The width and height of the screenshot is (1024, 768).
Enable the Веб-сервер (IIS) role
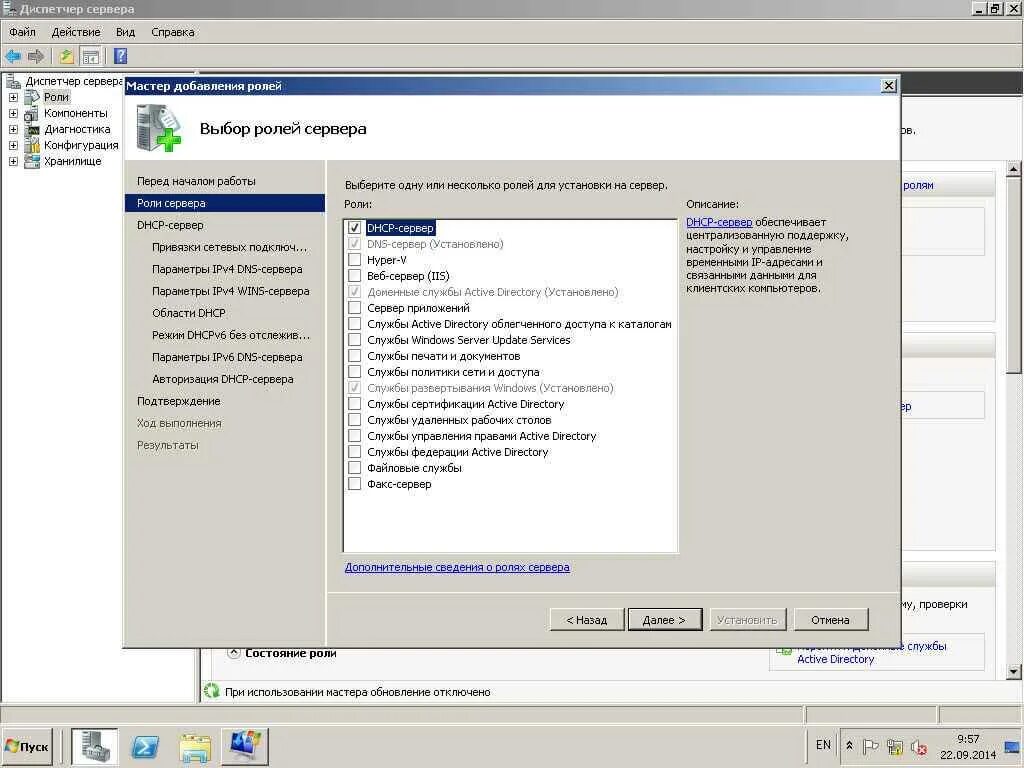click(354, 276)
